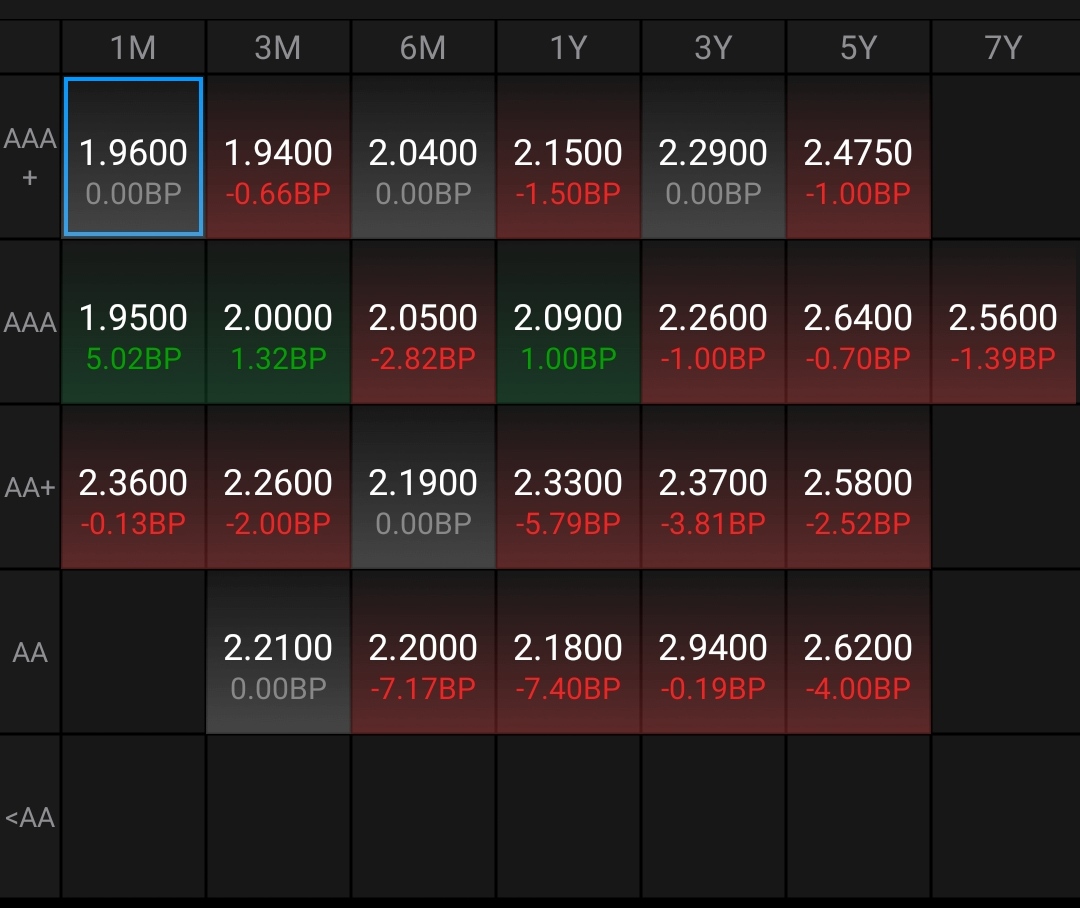Select the AAA+ rating row label
This screenshot has width=1080, height=908.
[30, 157]
